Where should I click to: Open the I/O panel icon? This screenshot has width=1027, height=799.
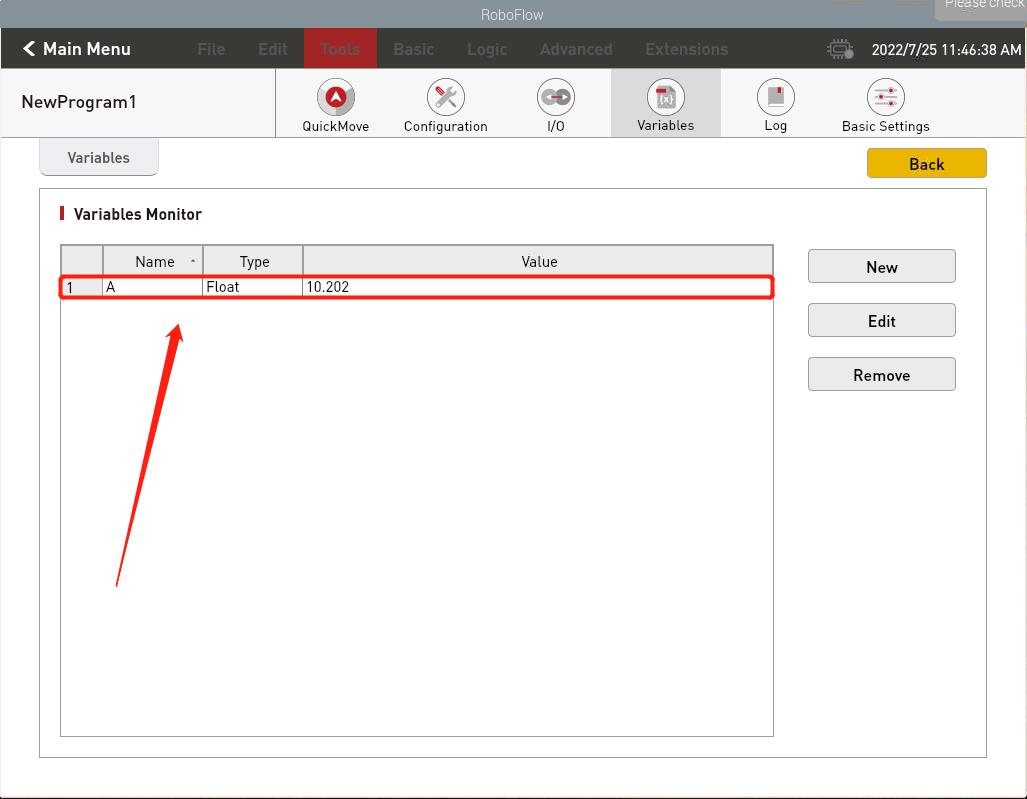tap(555, 98)
